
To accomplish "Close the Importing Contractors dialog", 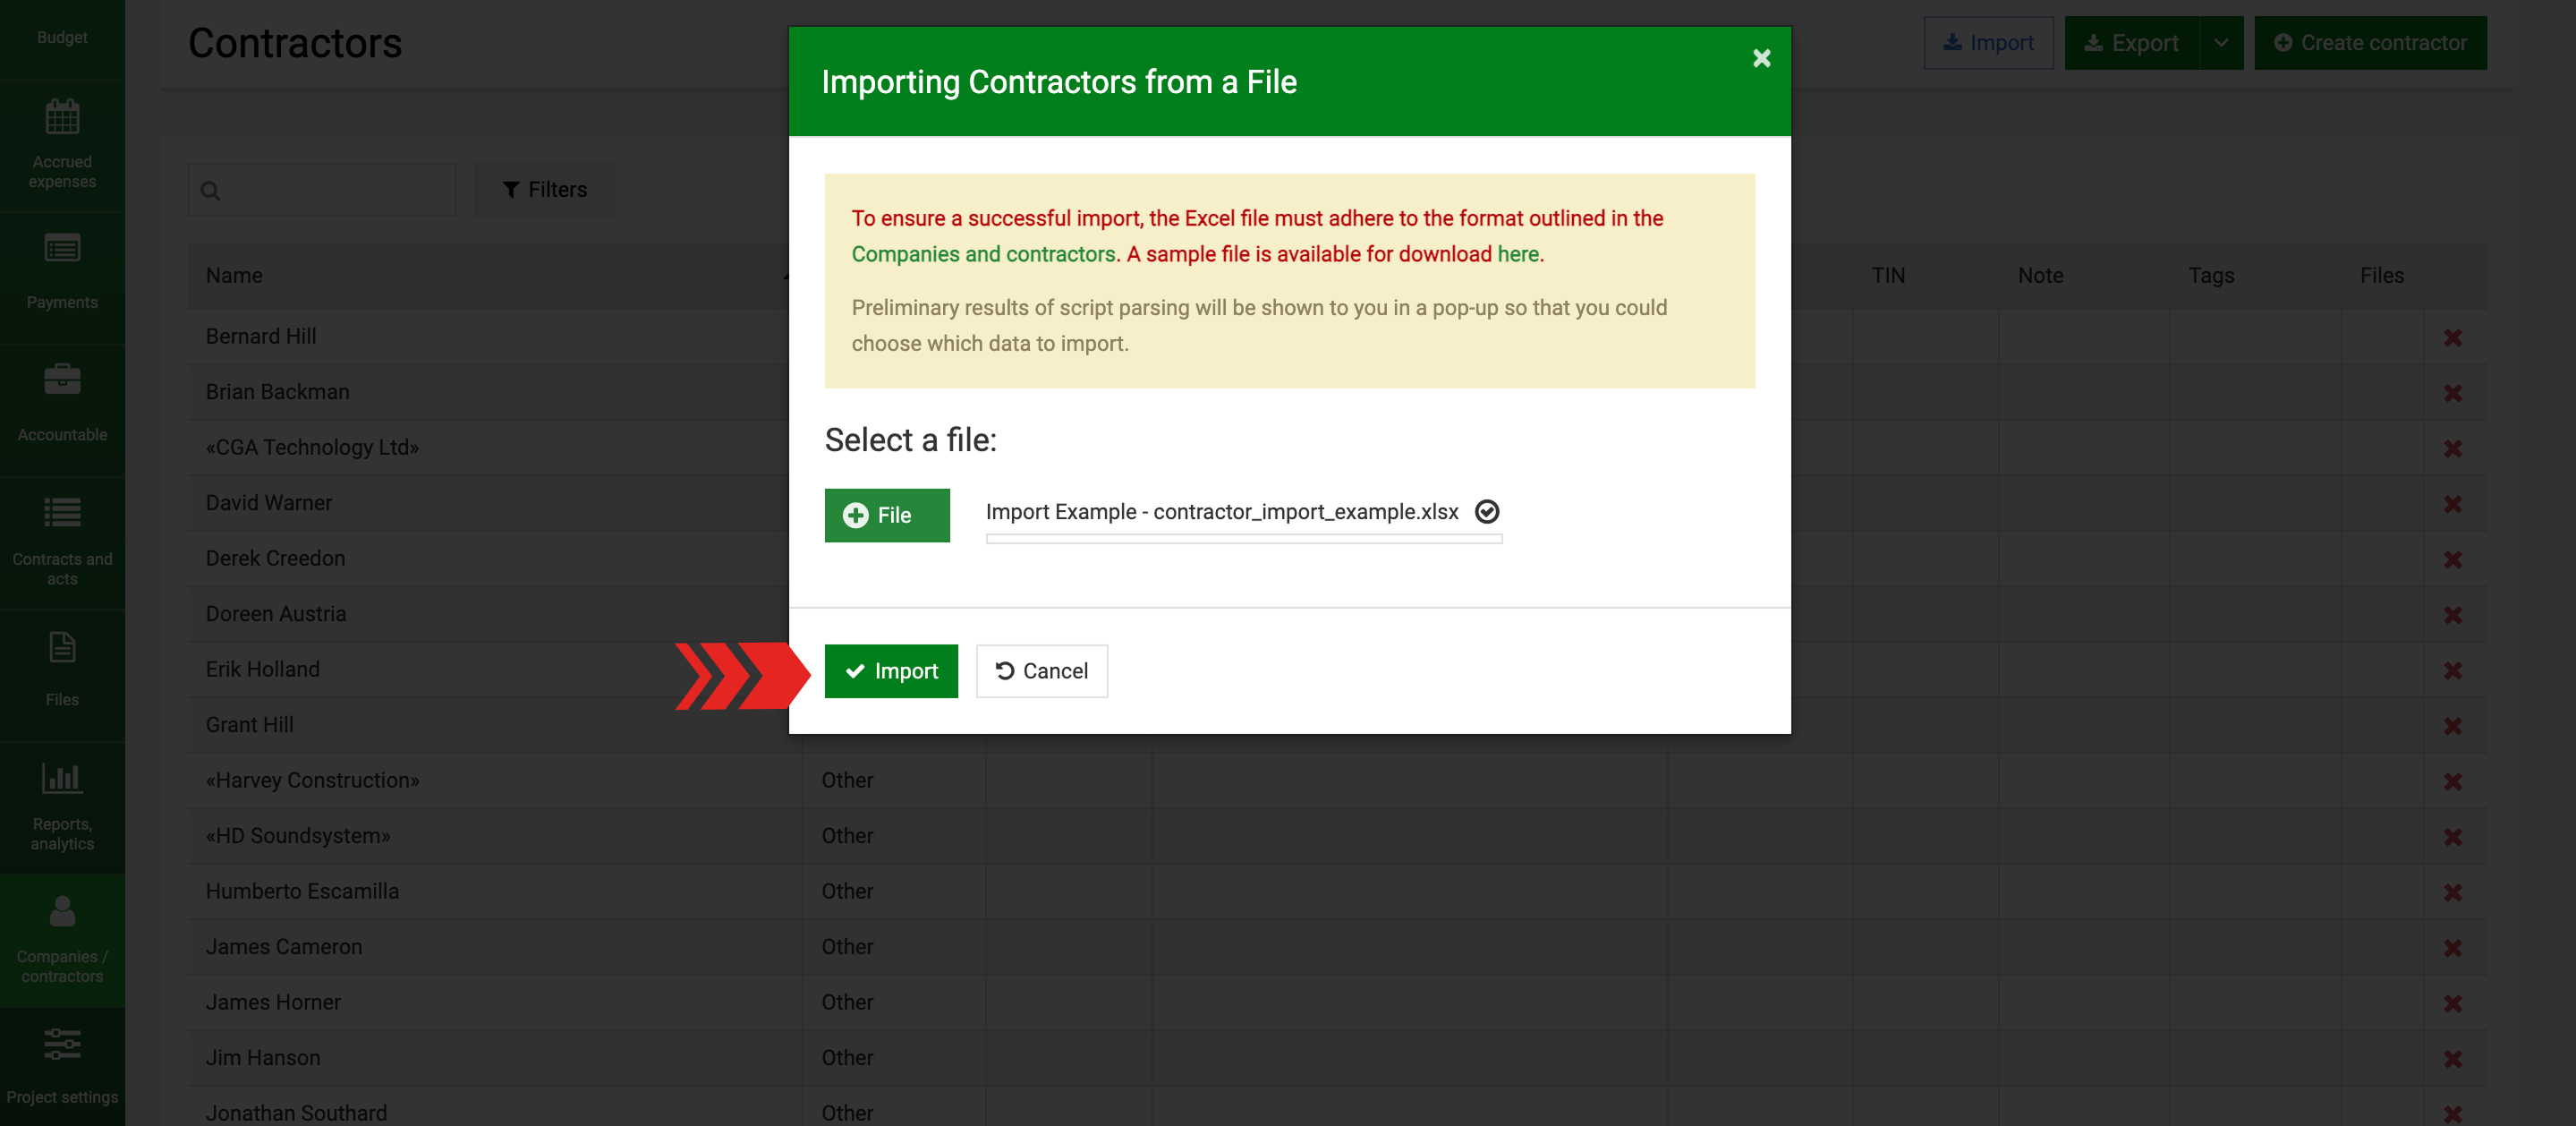I will tap(1761, 58).
